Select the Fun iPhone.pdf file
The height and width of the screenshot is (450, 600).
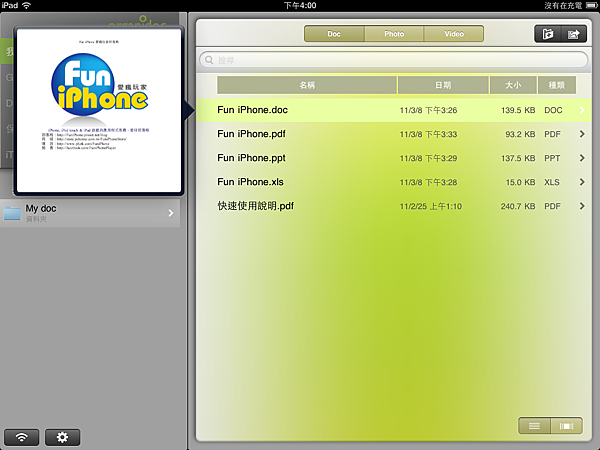pos(394,134)
